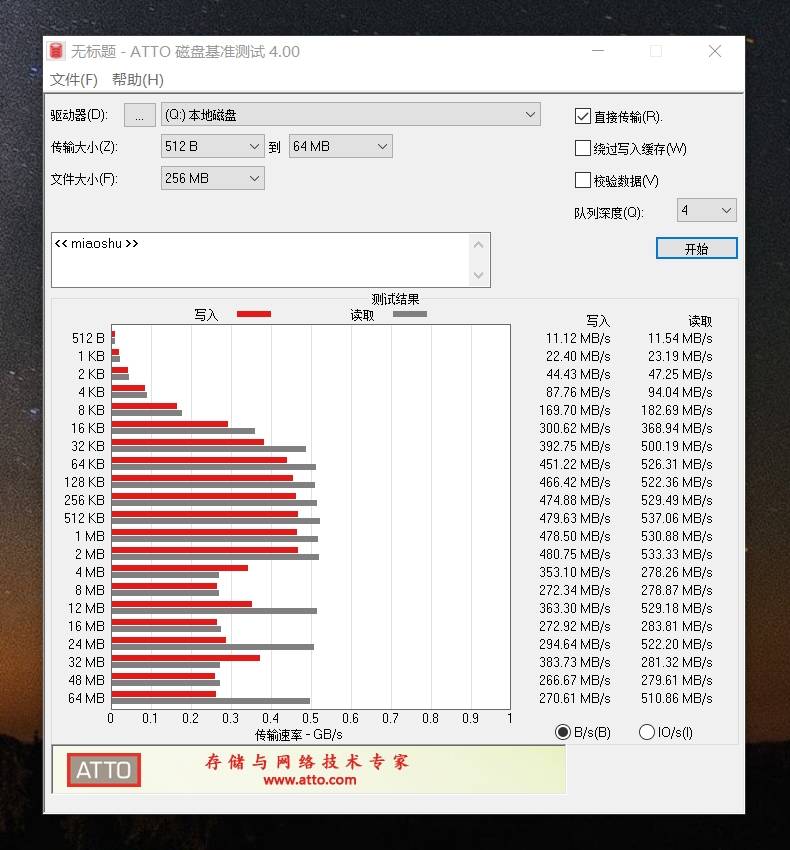This screenshot has height=850, width=790.
Task: Expand the 驱动器 drive dropdown
Action: point(351,115)
